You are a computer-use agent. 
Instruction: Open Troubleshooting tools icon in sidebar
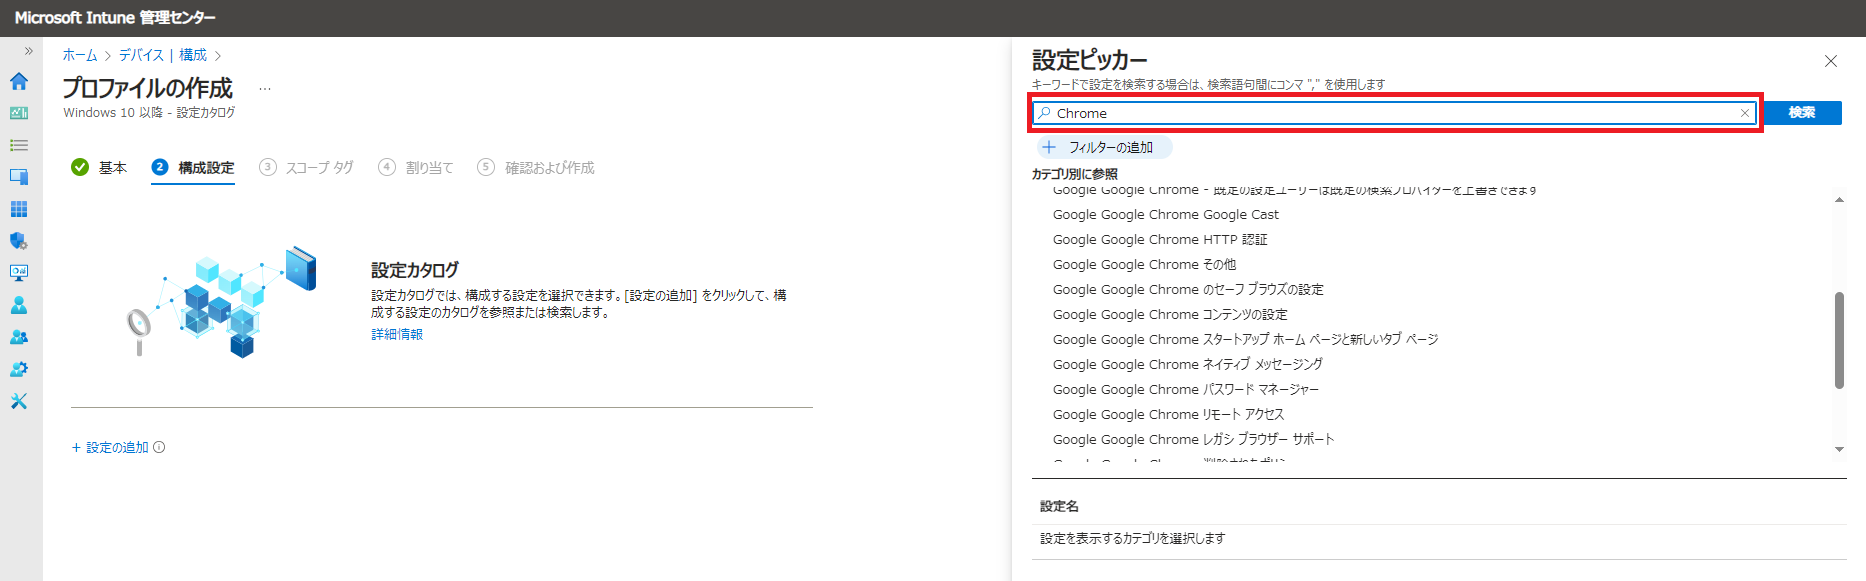[x=18, y=401]
